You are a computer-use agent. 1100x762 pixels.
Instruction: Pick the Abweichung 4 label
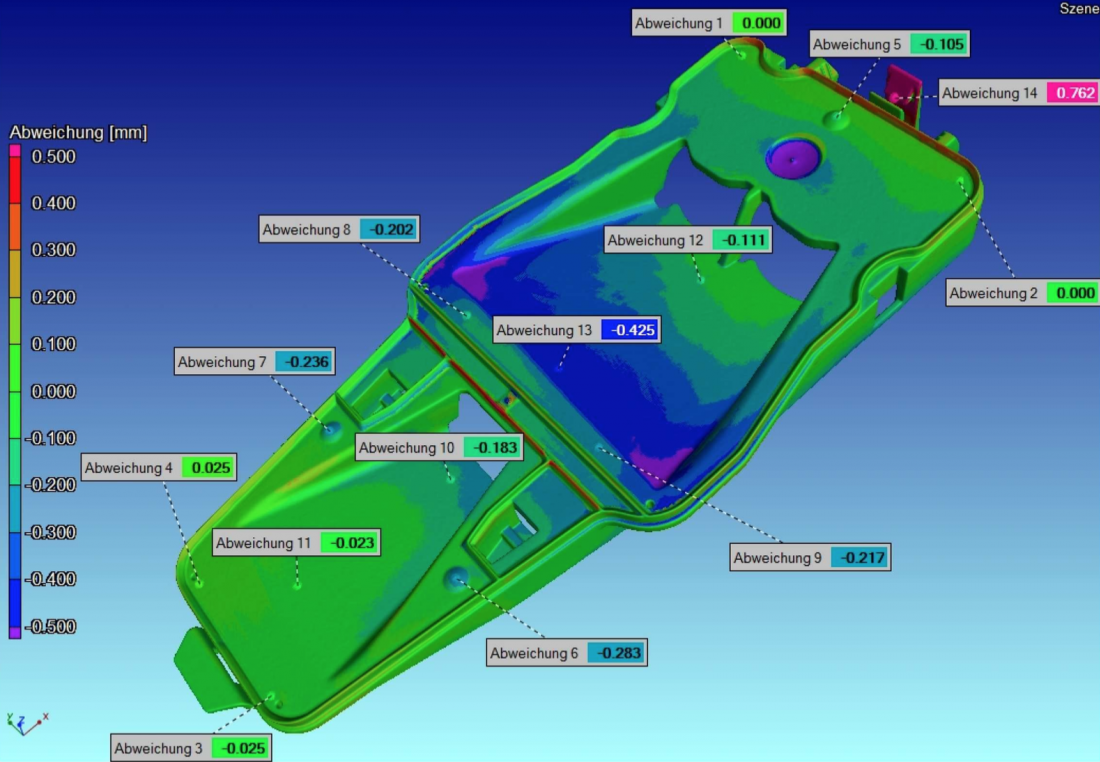click(159, 467)
